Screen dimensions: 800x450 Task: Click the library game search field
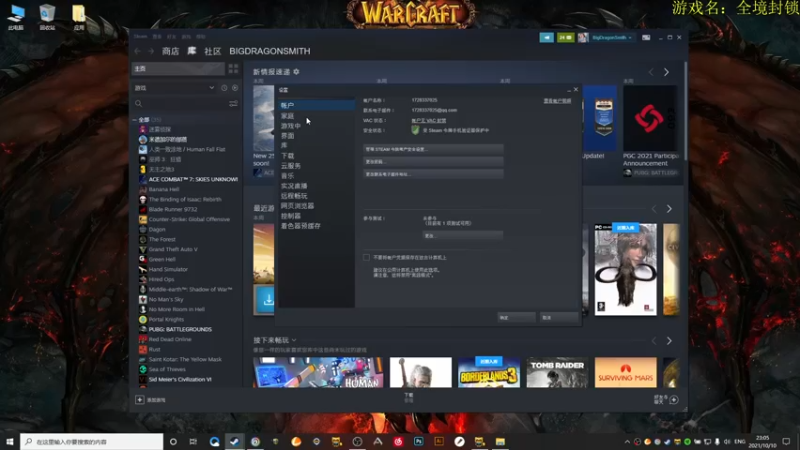pyautogui.click(x=187, y=104)
